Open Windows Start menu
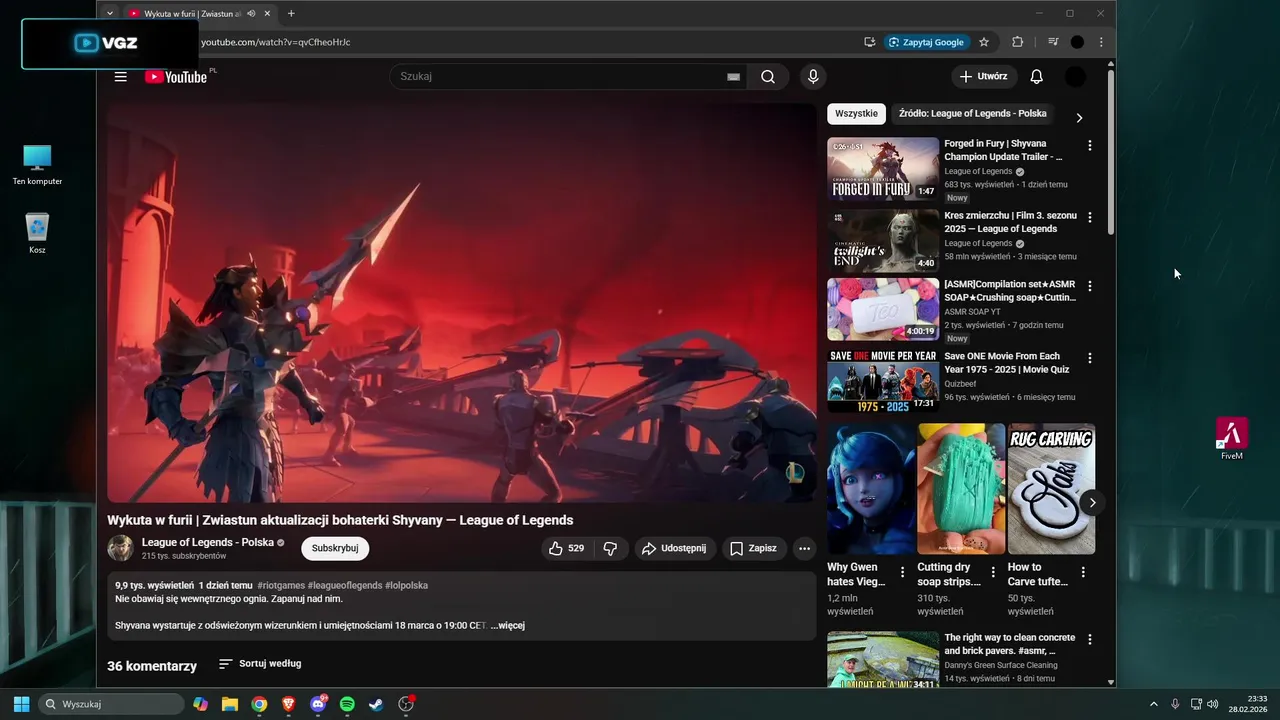Viewport: 1280px width, 720px height. coord(21,704)
